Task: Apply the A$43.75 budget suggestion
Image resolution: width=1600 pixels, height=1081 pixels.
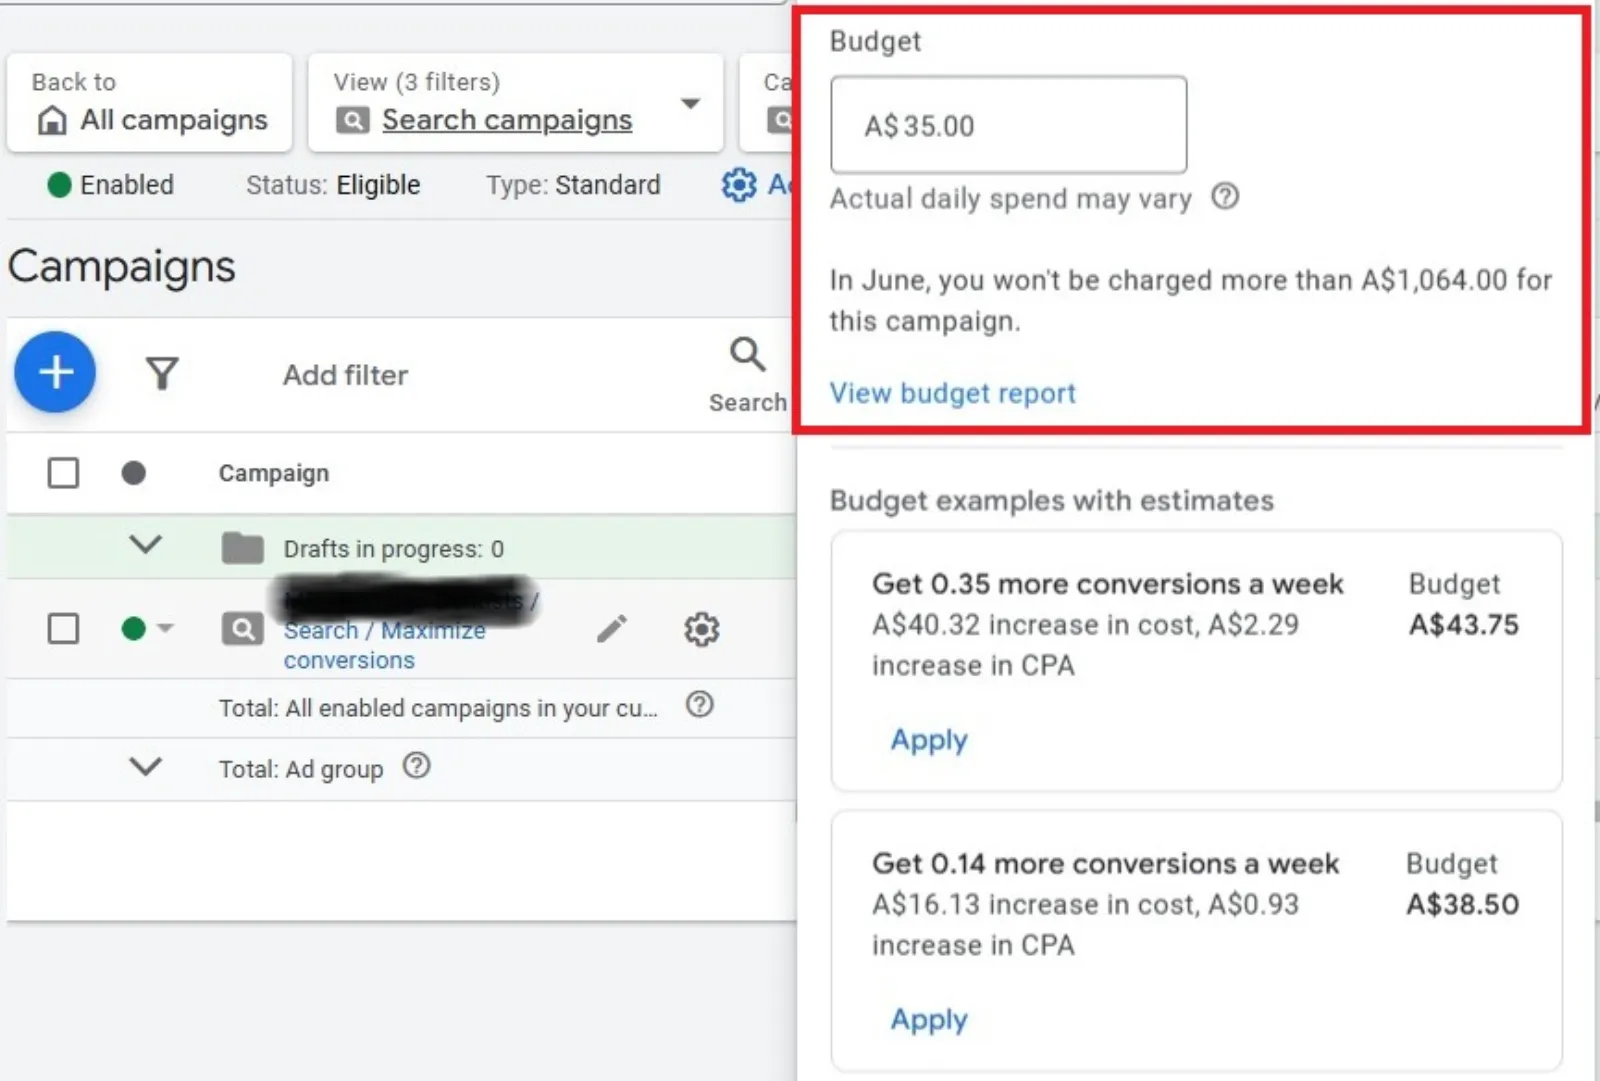Action: click(x=929, y=740)
